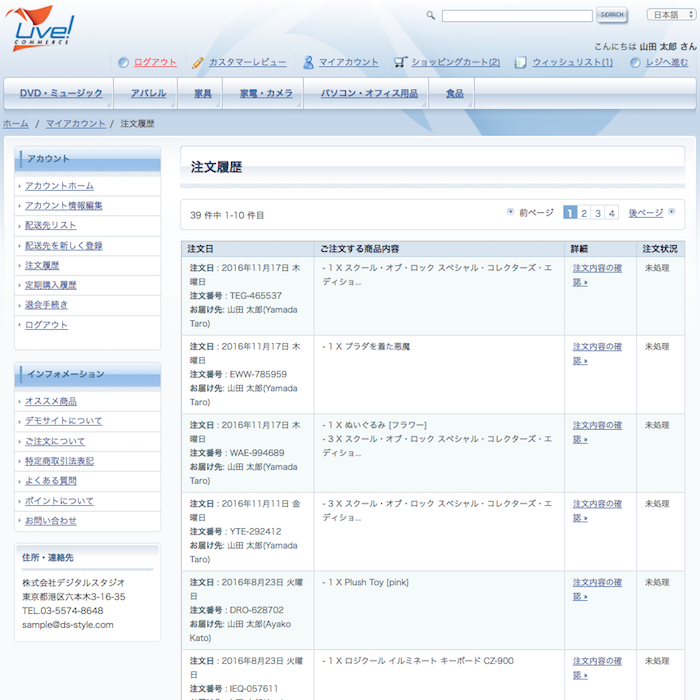700x700 pixels.
Task: Click the next page arrow icon after 後ページ
Action: coord(672,212)
